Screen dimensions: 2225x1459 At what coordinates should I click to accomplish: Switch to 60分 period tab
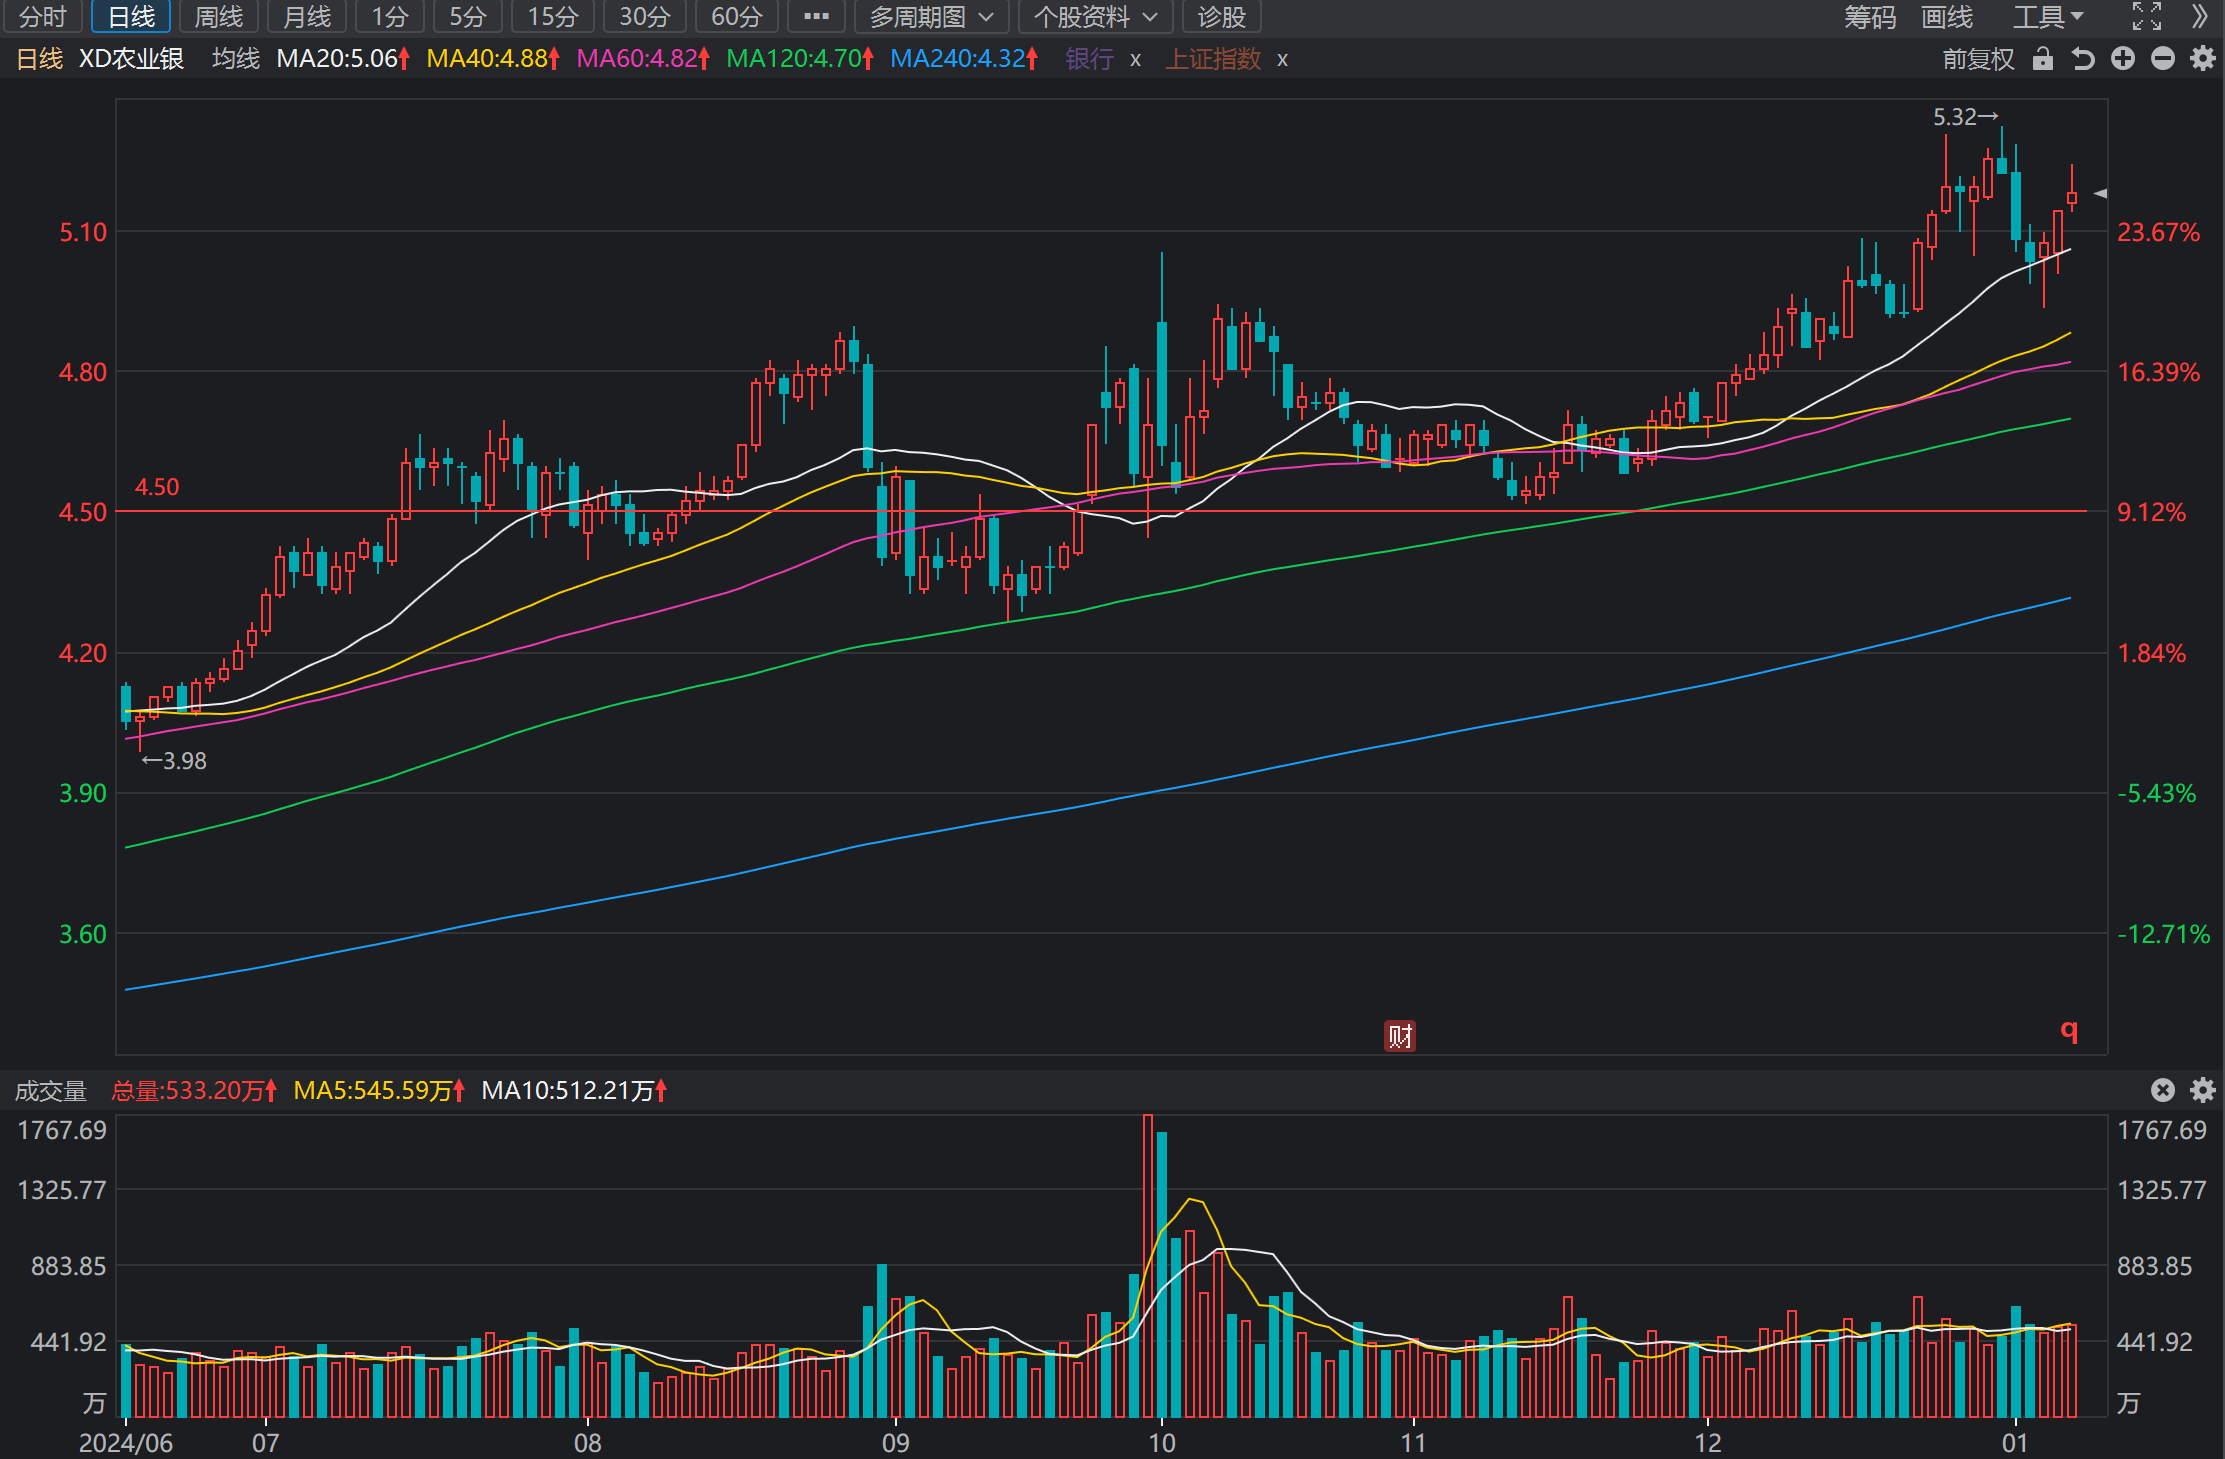click(737, 17)
